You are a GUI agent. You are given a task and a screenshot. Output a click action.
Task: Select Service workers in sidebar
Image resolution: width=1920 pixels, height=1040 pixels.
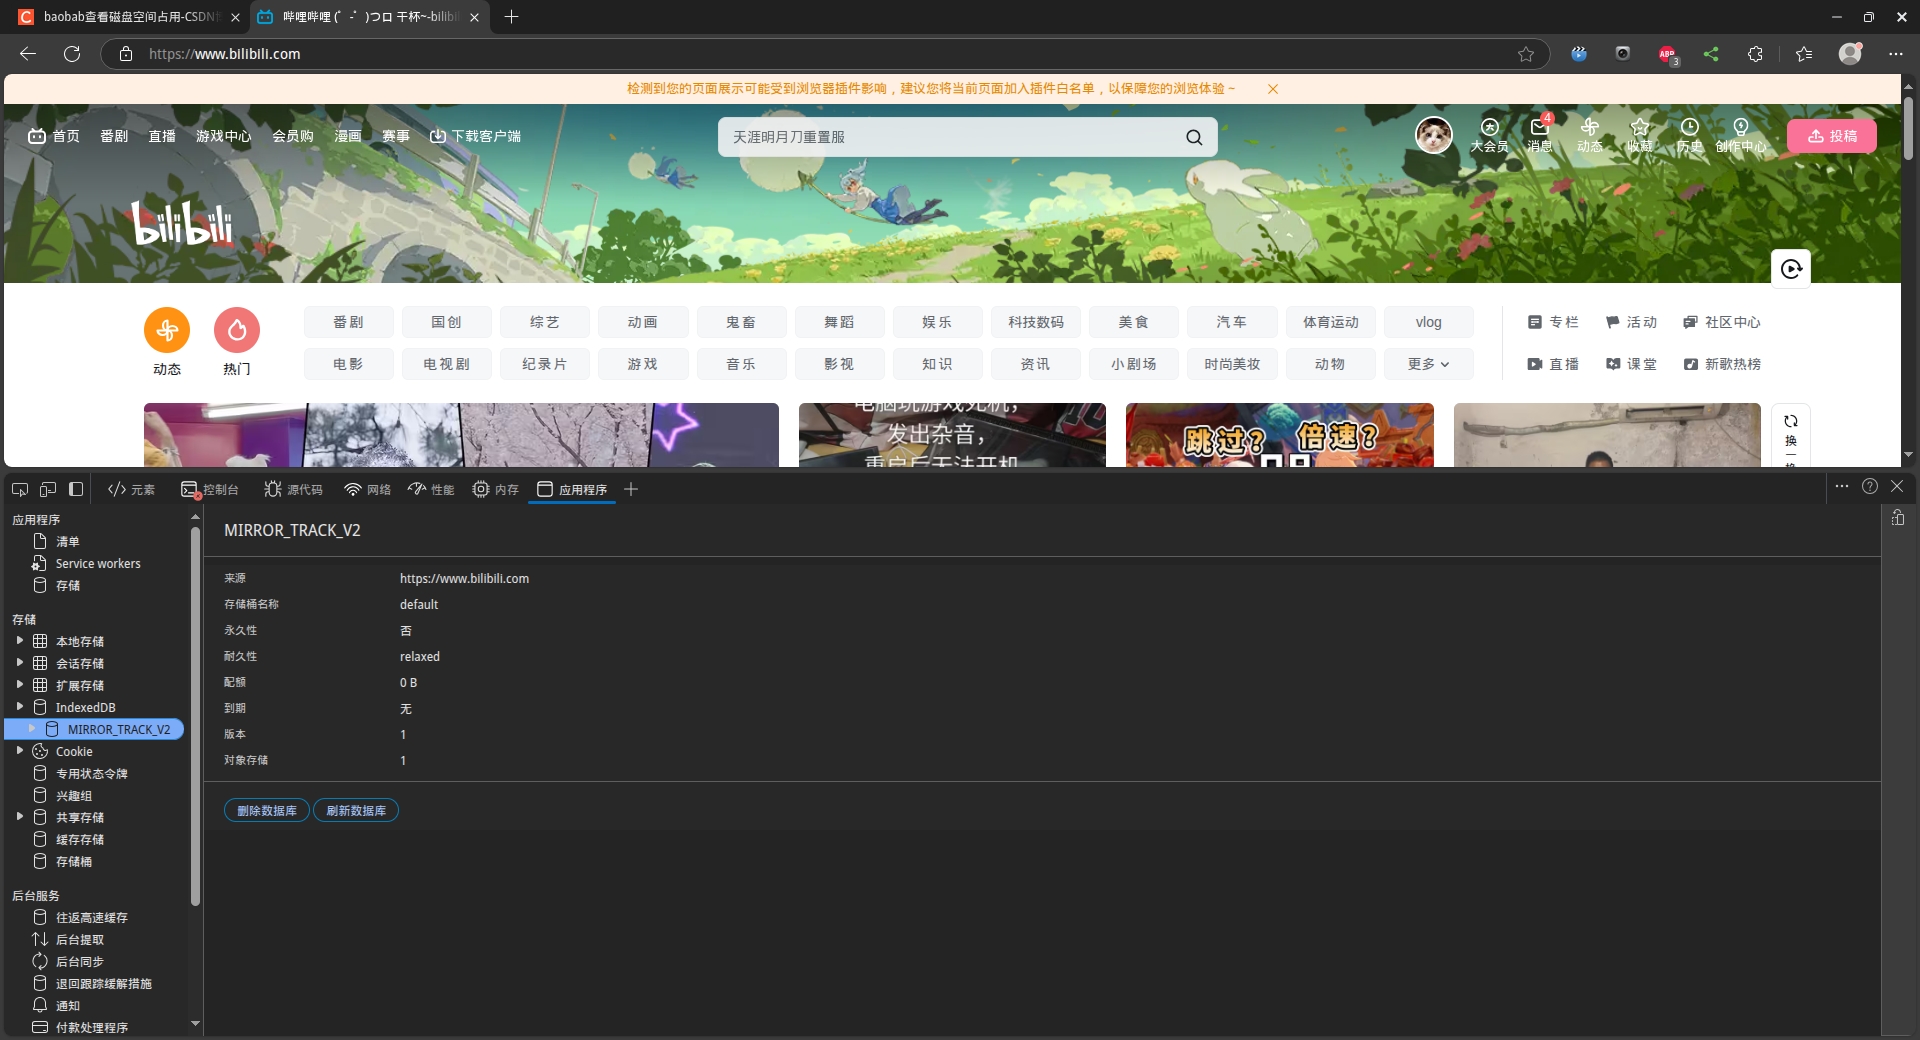[x=97, y=563]
